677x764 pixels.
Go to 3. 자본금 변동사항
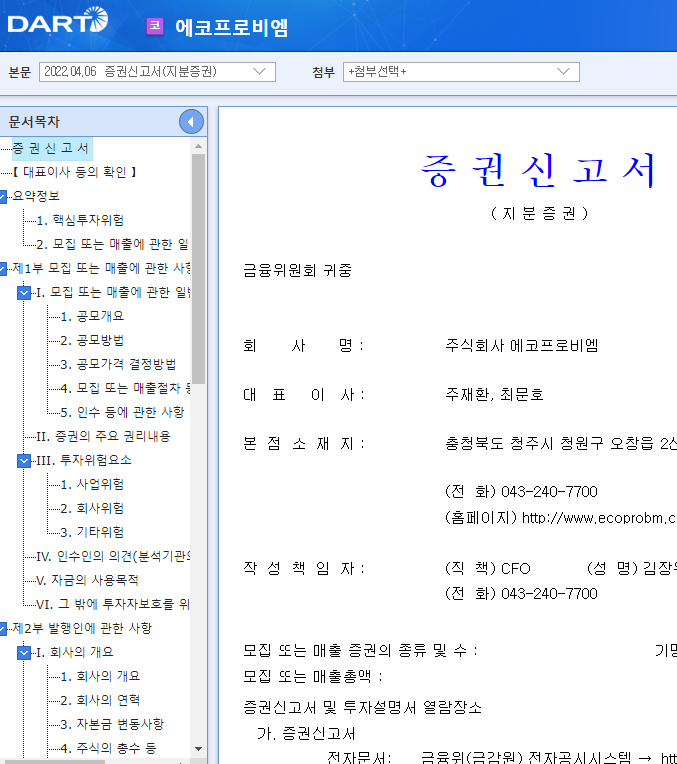point(112,724)
